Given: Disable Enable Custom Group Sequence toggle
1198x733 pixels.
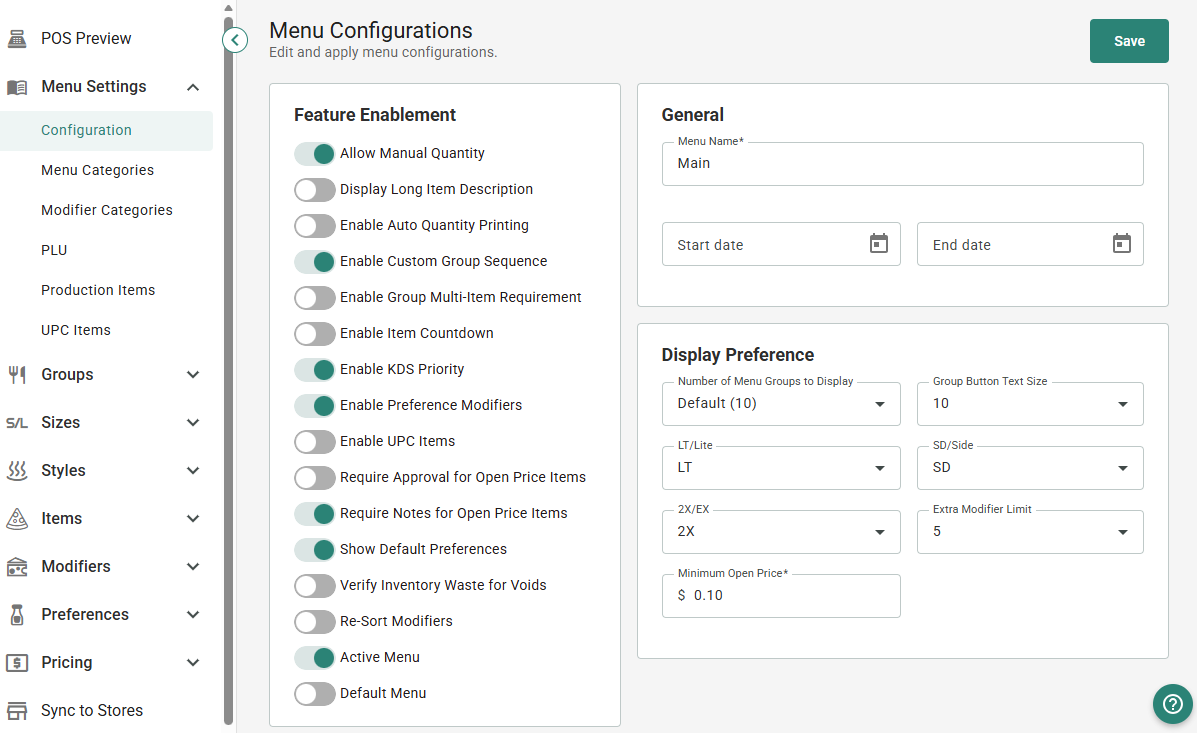Looking at the screenshot, I should coord(315,261).
